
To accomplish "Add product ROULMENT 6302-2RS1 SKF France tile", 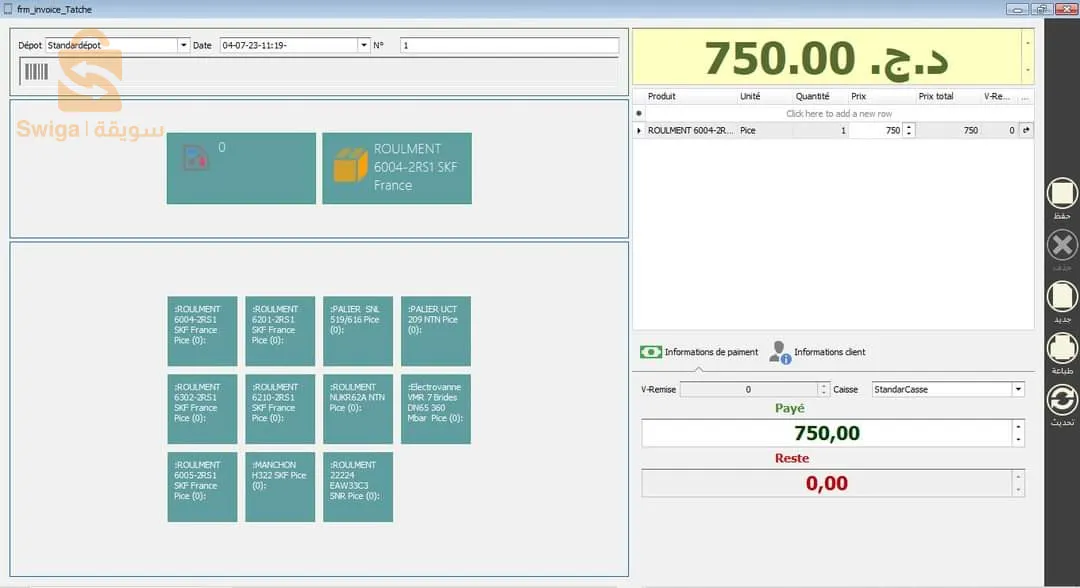I will pyautogui.click(x=202, y=409).
